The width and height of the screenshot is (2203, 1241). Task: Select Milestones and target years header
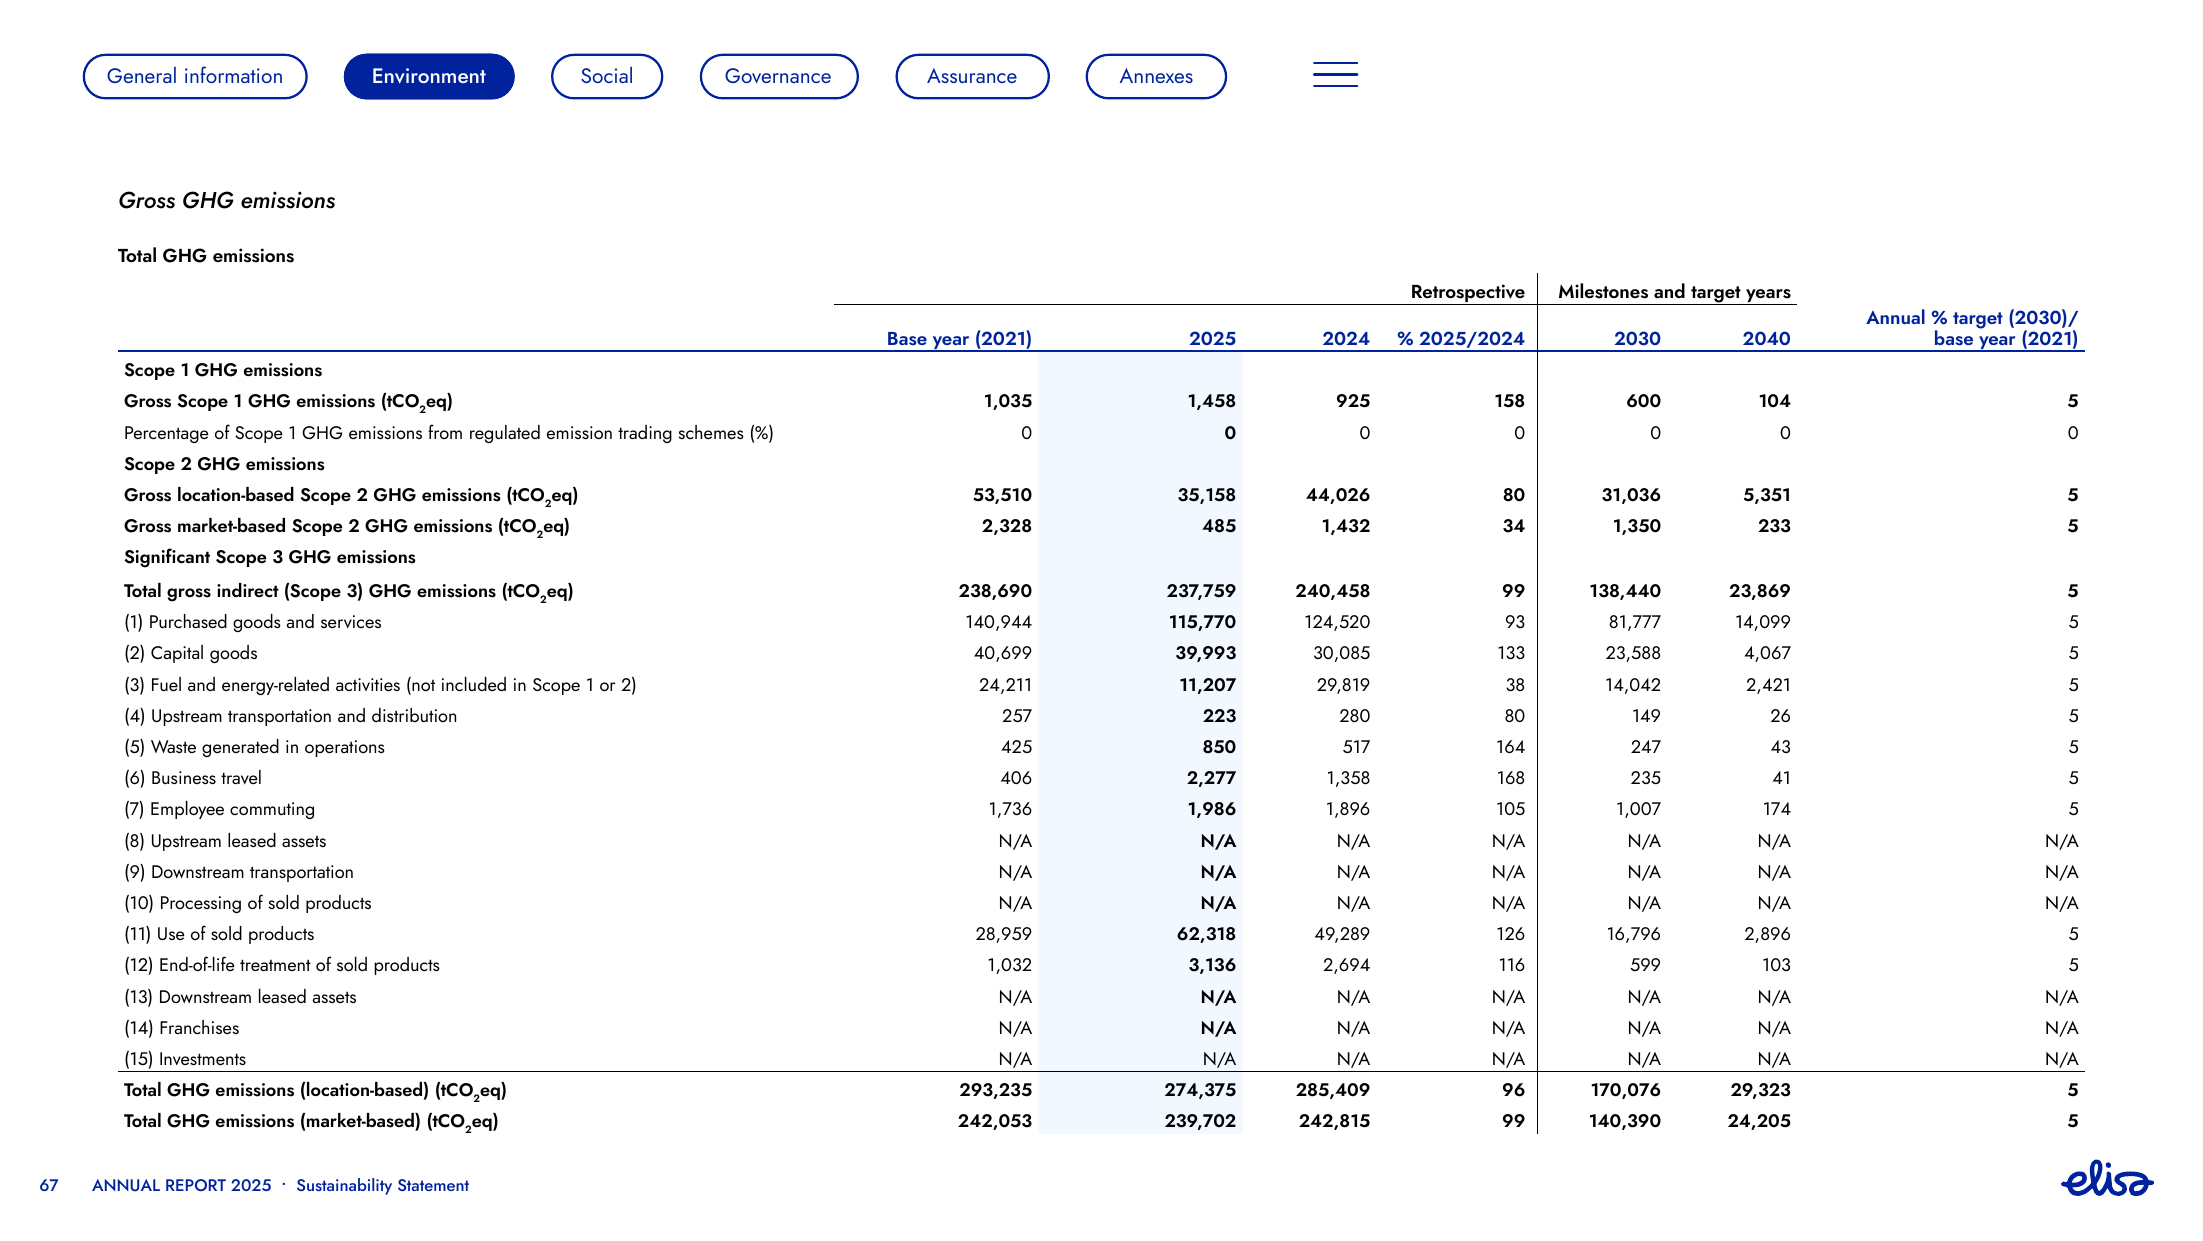(x=1674, y=292)
